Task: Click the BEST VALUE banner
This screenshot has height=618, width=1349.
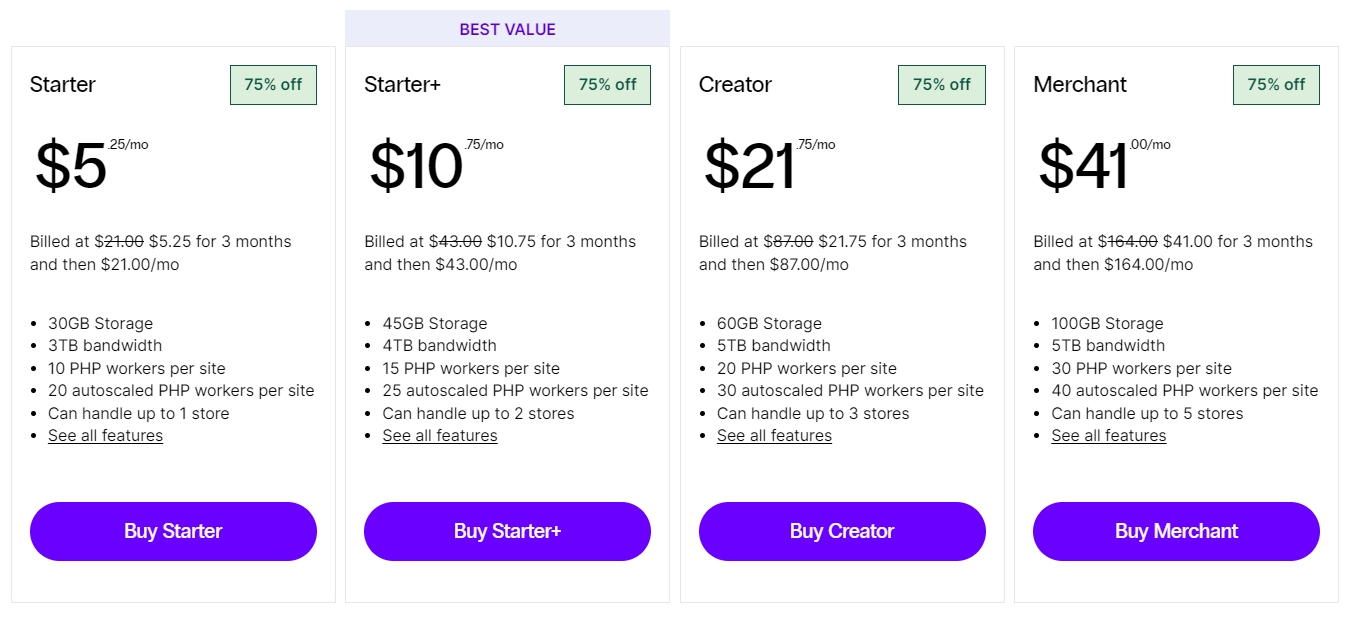Action: [507, 29]
